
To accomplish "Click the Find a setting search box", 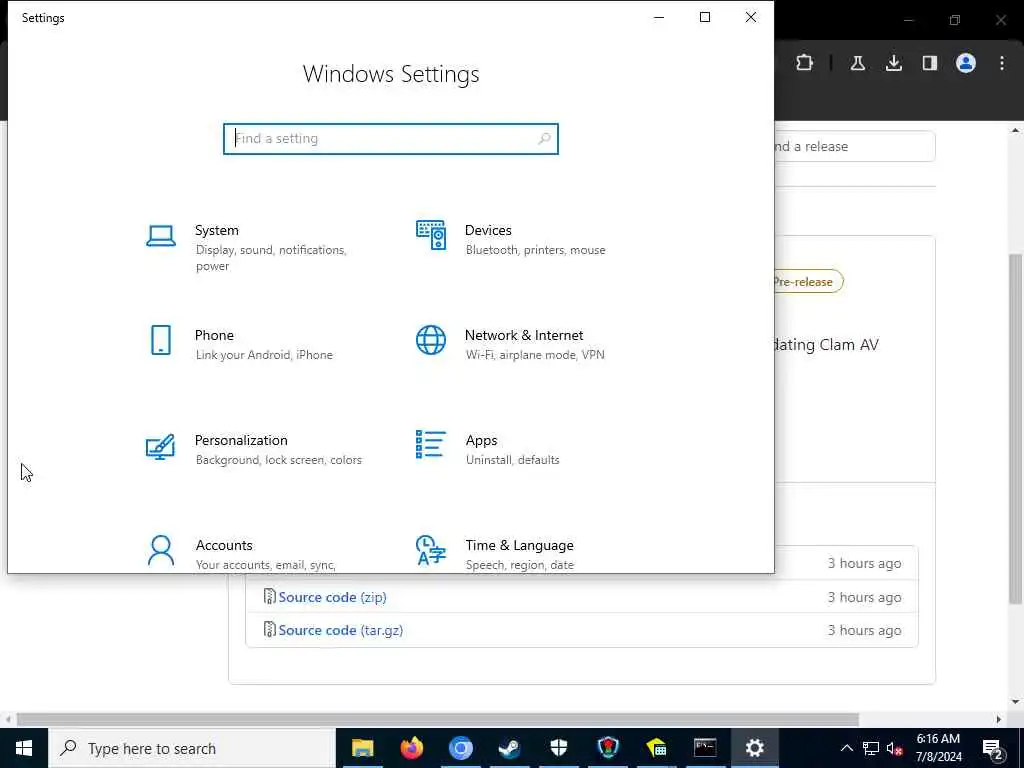I will 391,138.
